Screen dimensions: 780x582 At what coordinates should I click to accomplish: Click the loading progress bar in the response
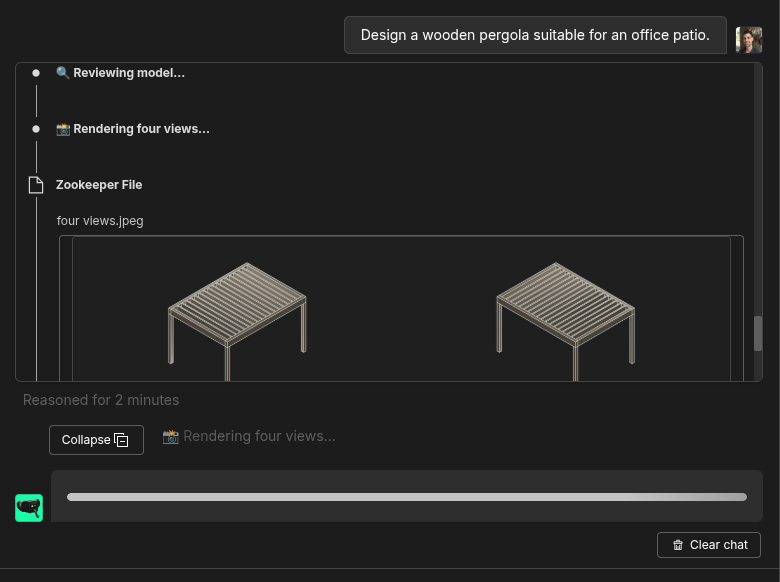coord(406,497)
